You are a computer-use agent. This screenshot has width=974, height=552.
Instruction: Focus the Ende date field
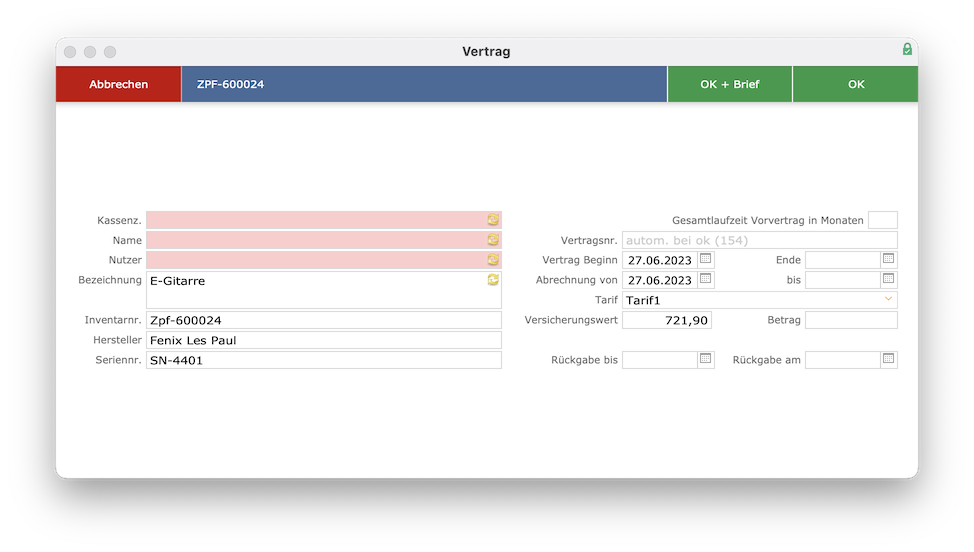pyautogui.click(x=842, y=260)
